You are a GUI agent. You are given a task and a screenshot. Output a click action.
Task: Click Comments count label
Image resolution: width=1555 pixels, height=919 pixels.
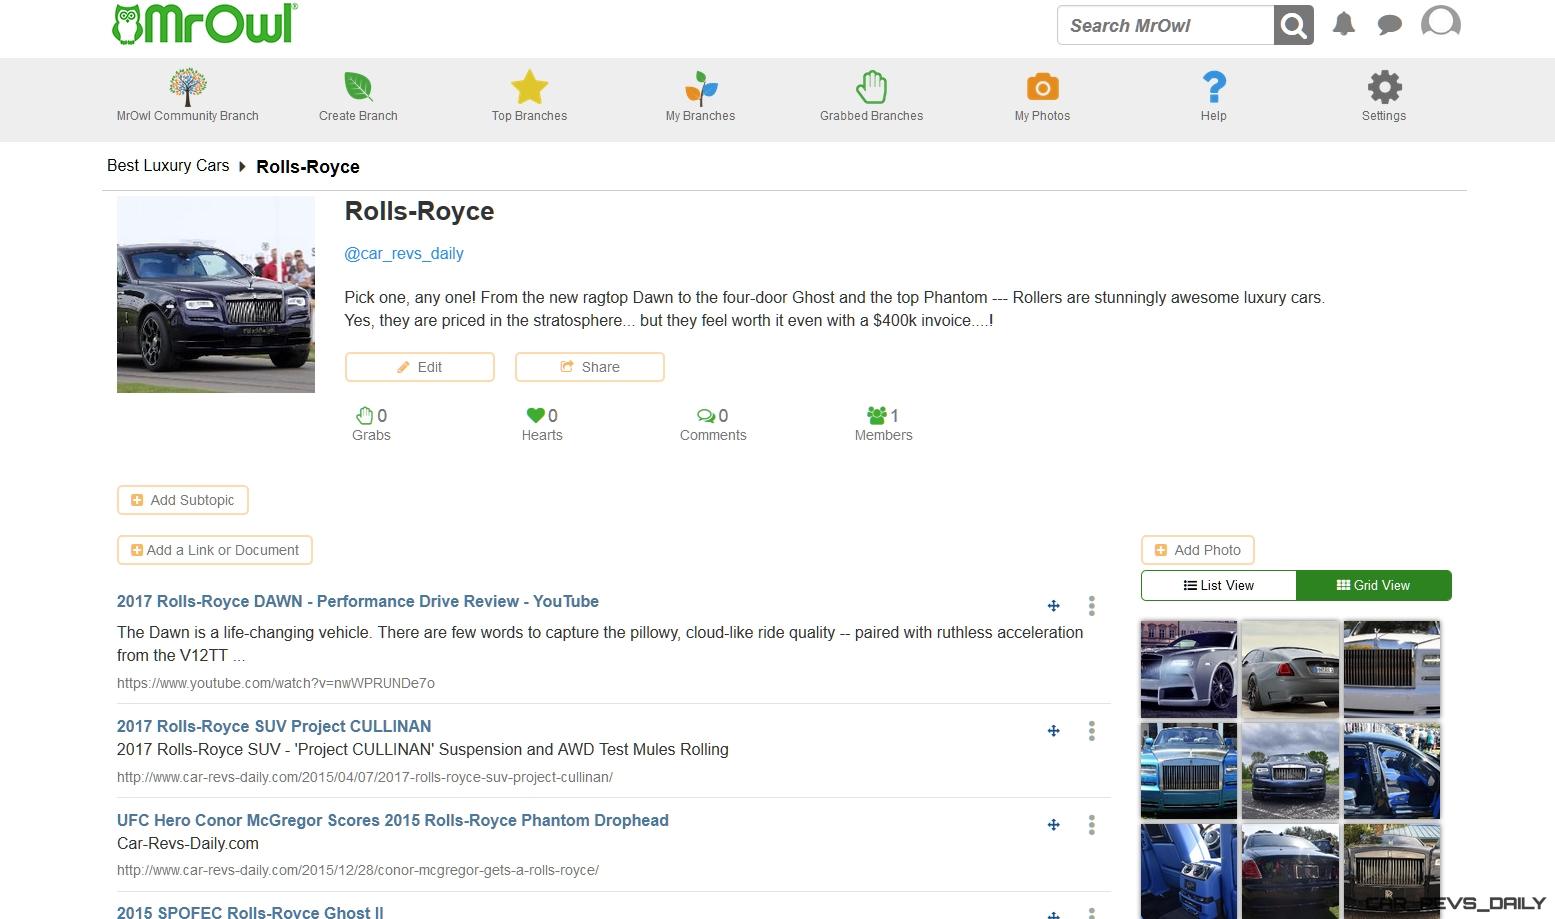[713, 436]
